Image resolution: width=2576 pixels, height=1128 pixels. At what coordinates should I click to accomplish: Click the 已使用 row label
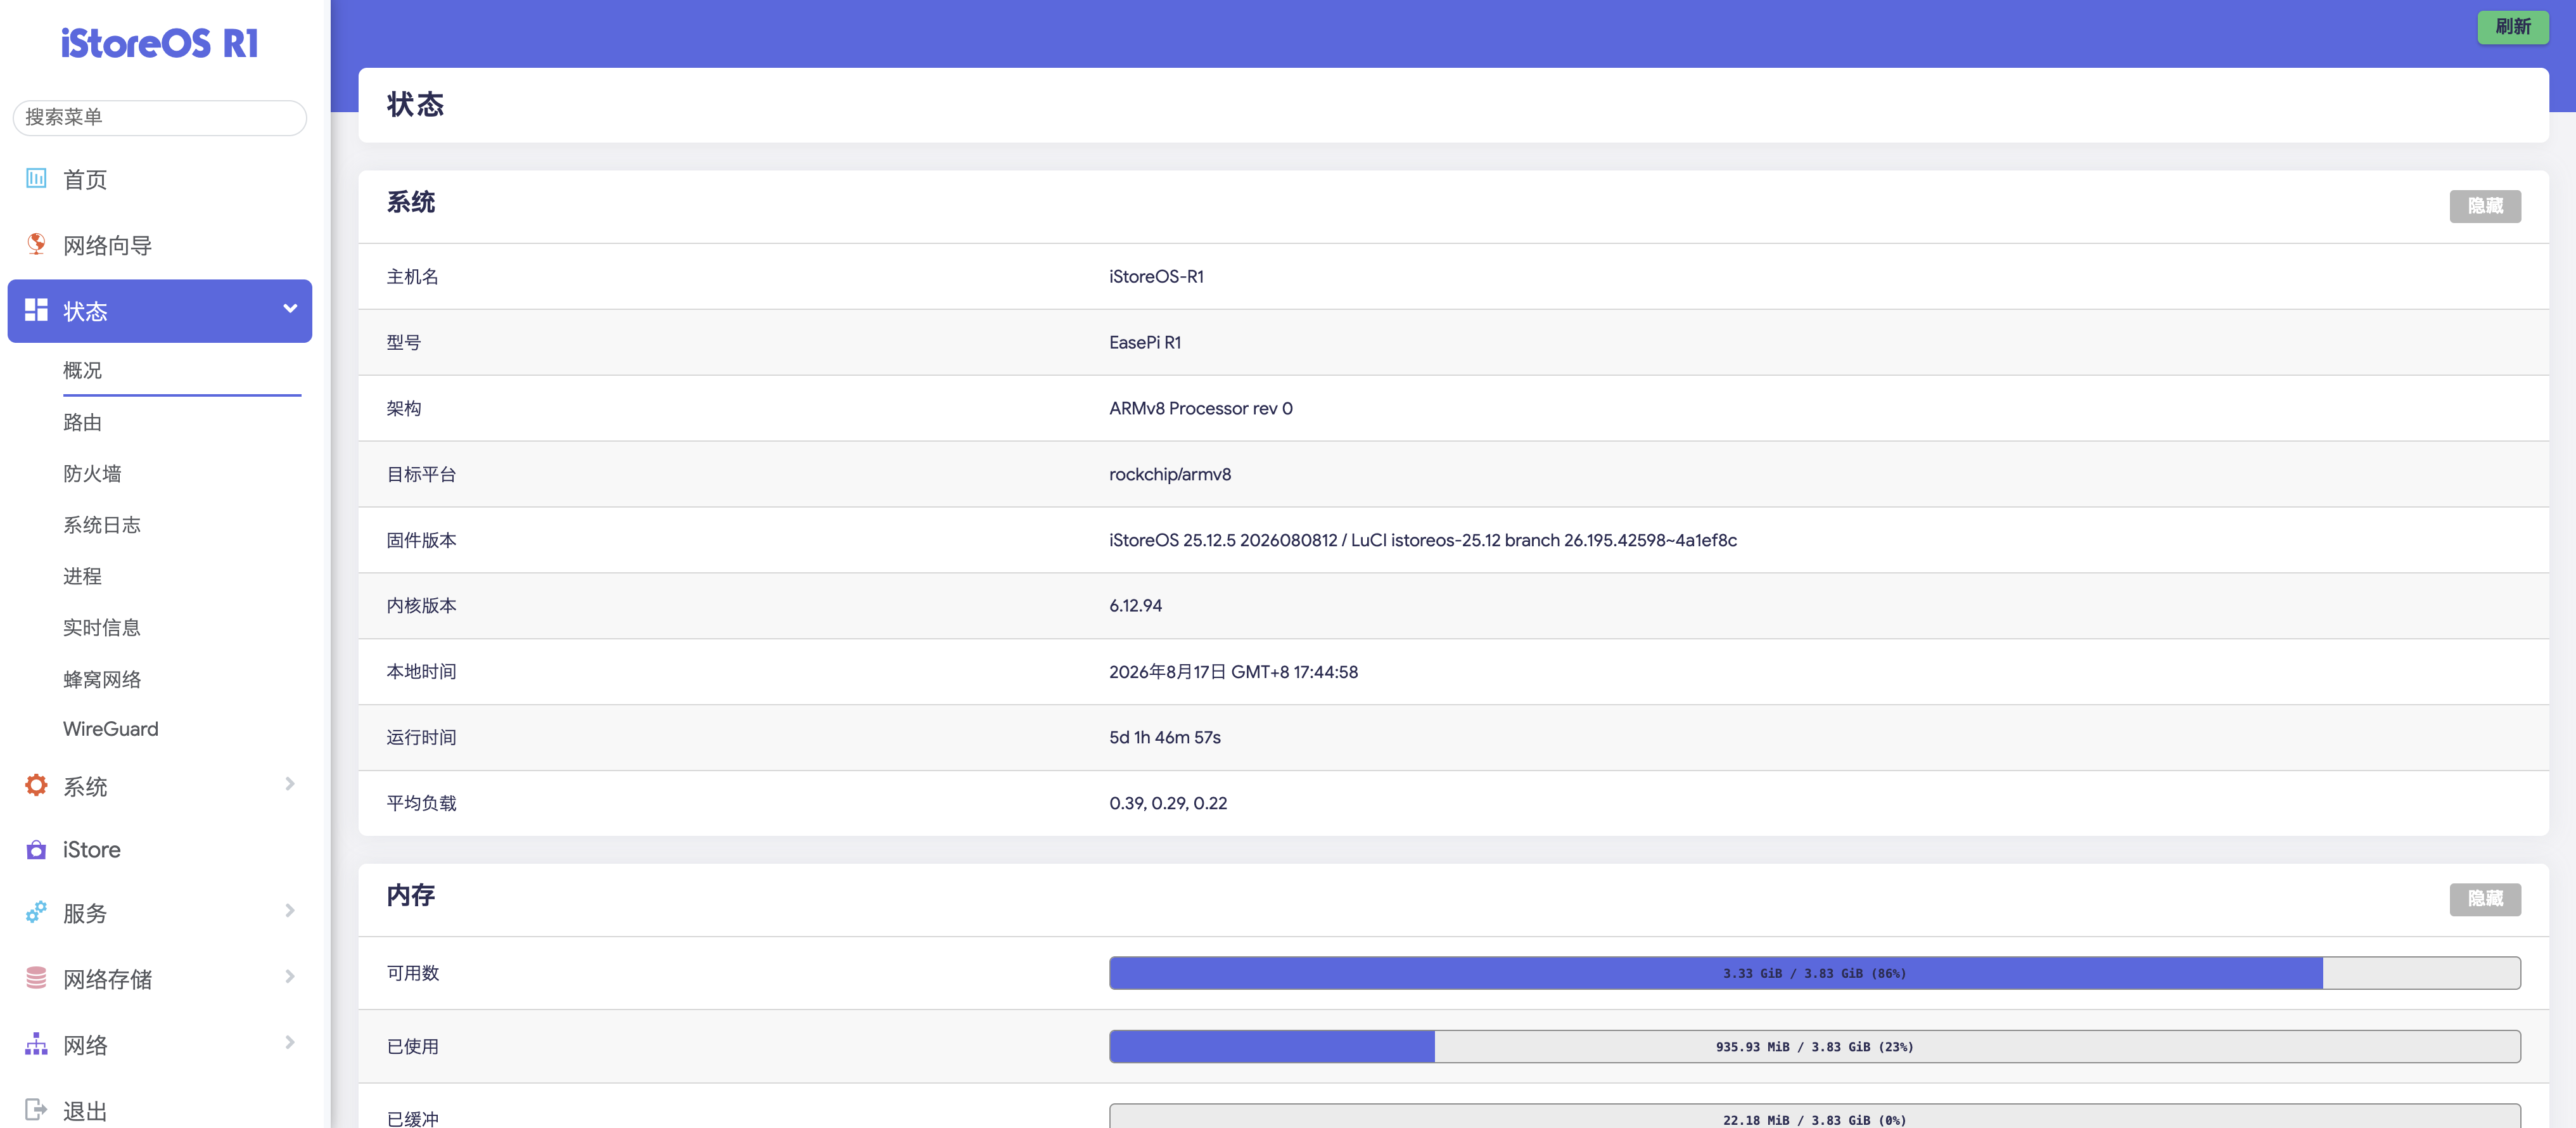[413, 1047]
